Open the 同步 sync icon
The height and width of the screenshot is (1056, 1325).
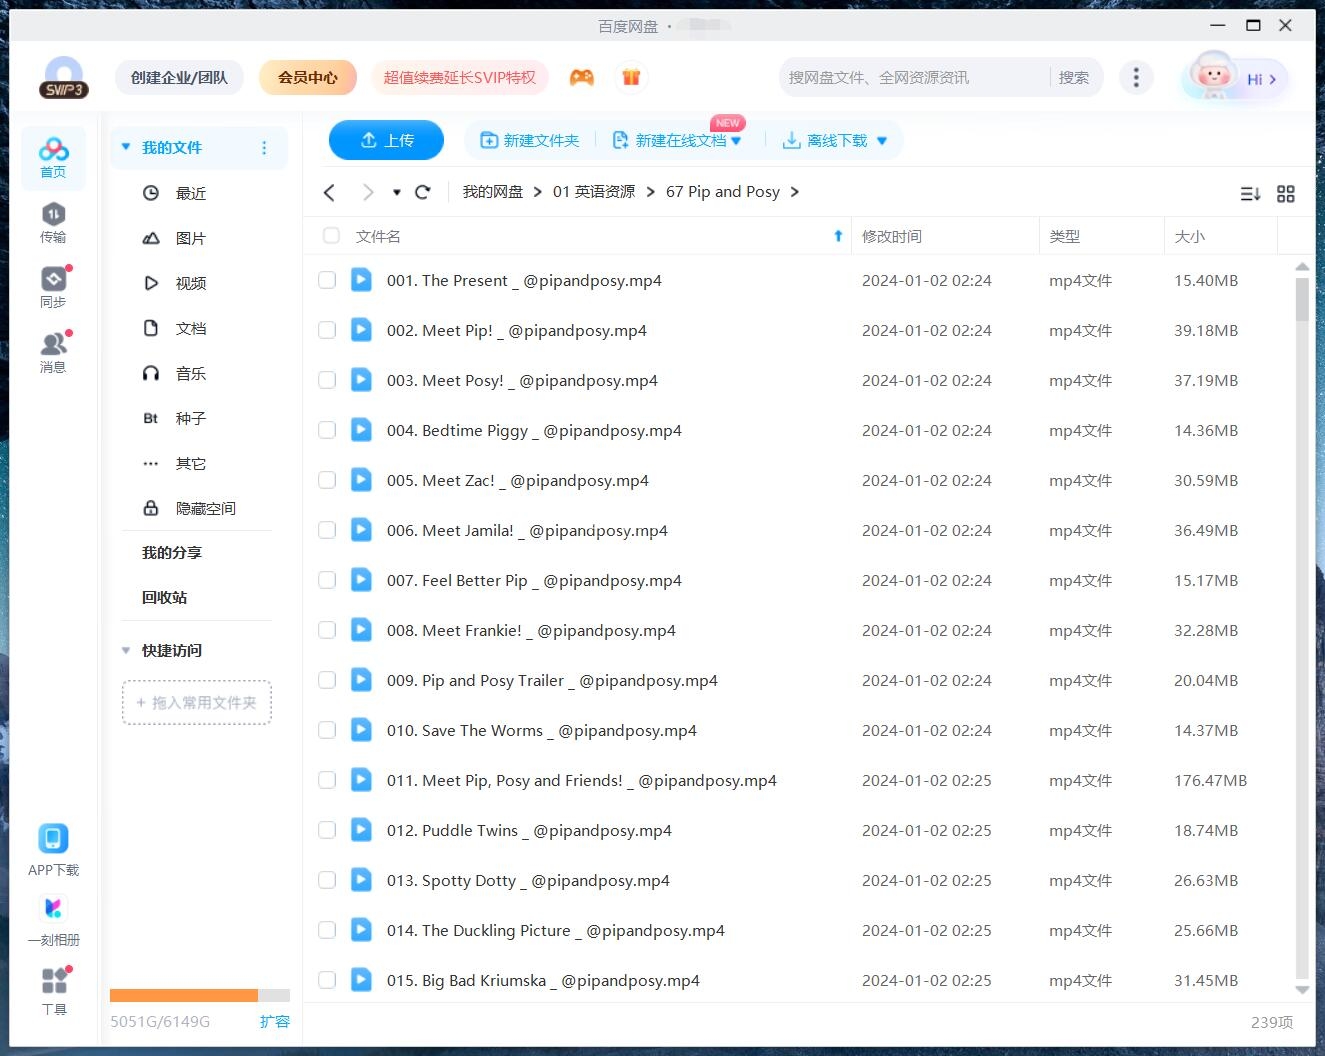(x=53, y=287)
